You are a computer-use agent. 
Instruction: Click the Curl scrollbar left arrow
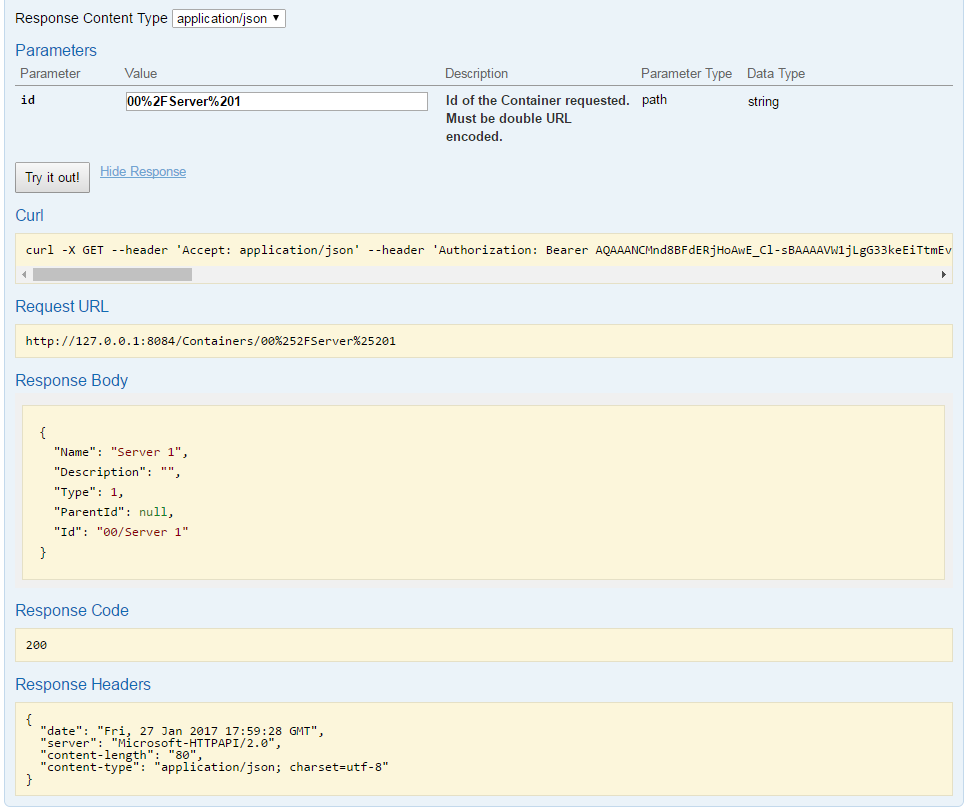pyautogui.click(x=24, y=274)
